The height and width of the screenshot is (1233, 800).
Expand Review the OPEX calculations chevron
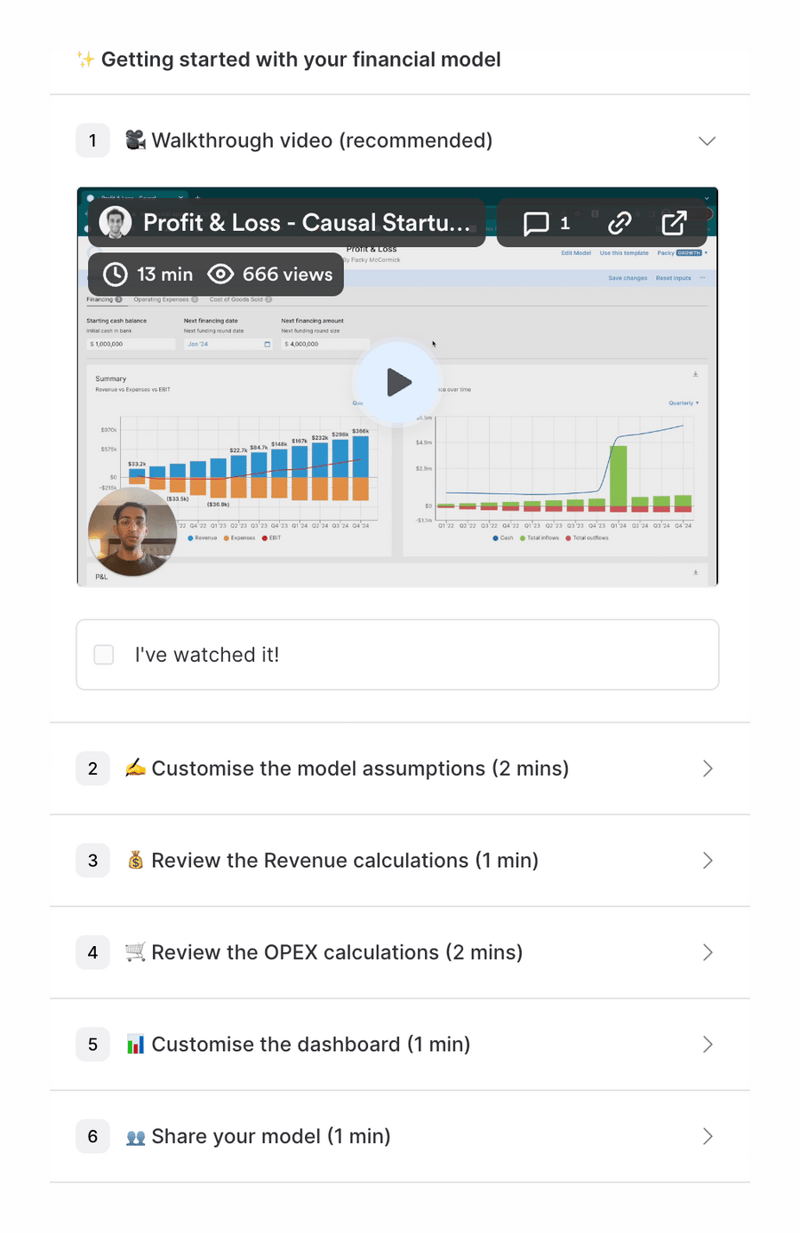(707, 953)
